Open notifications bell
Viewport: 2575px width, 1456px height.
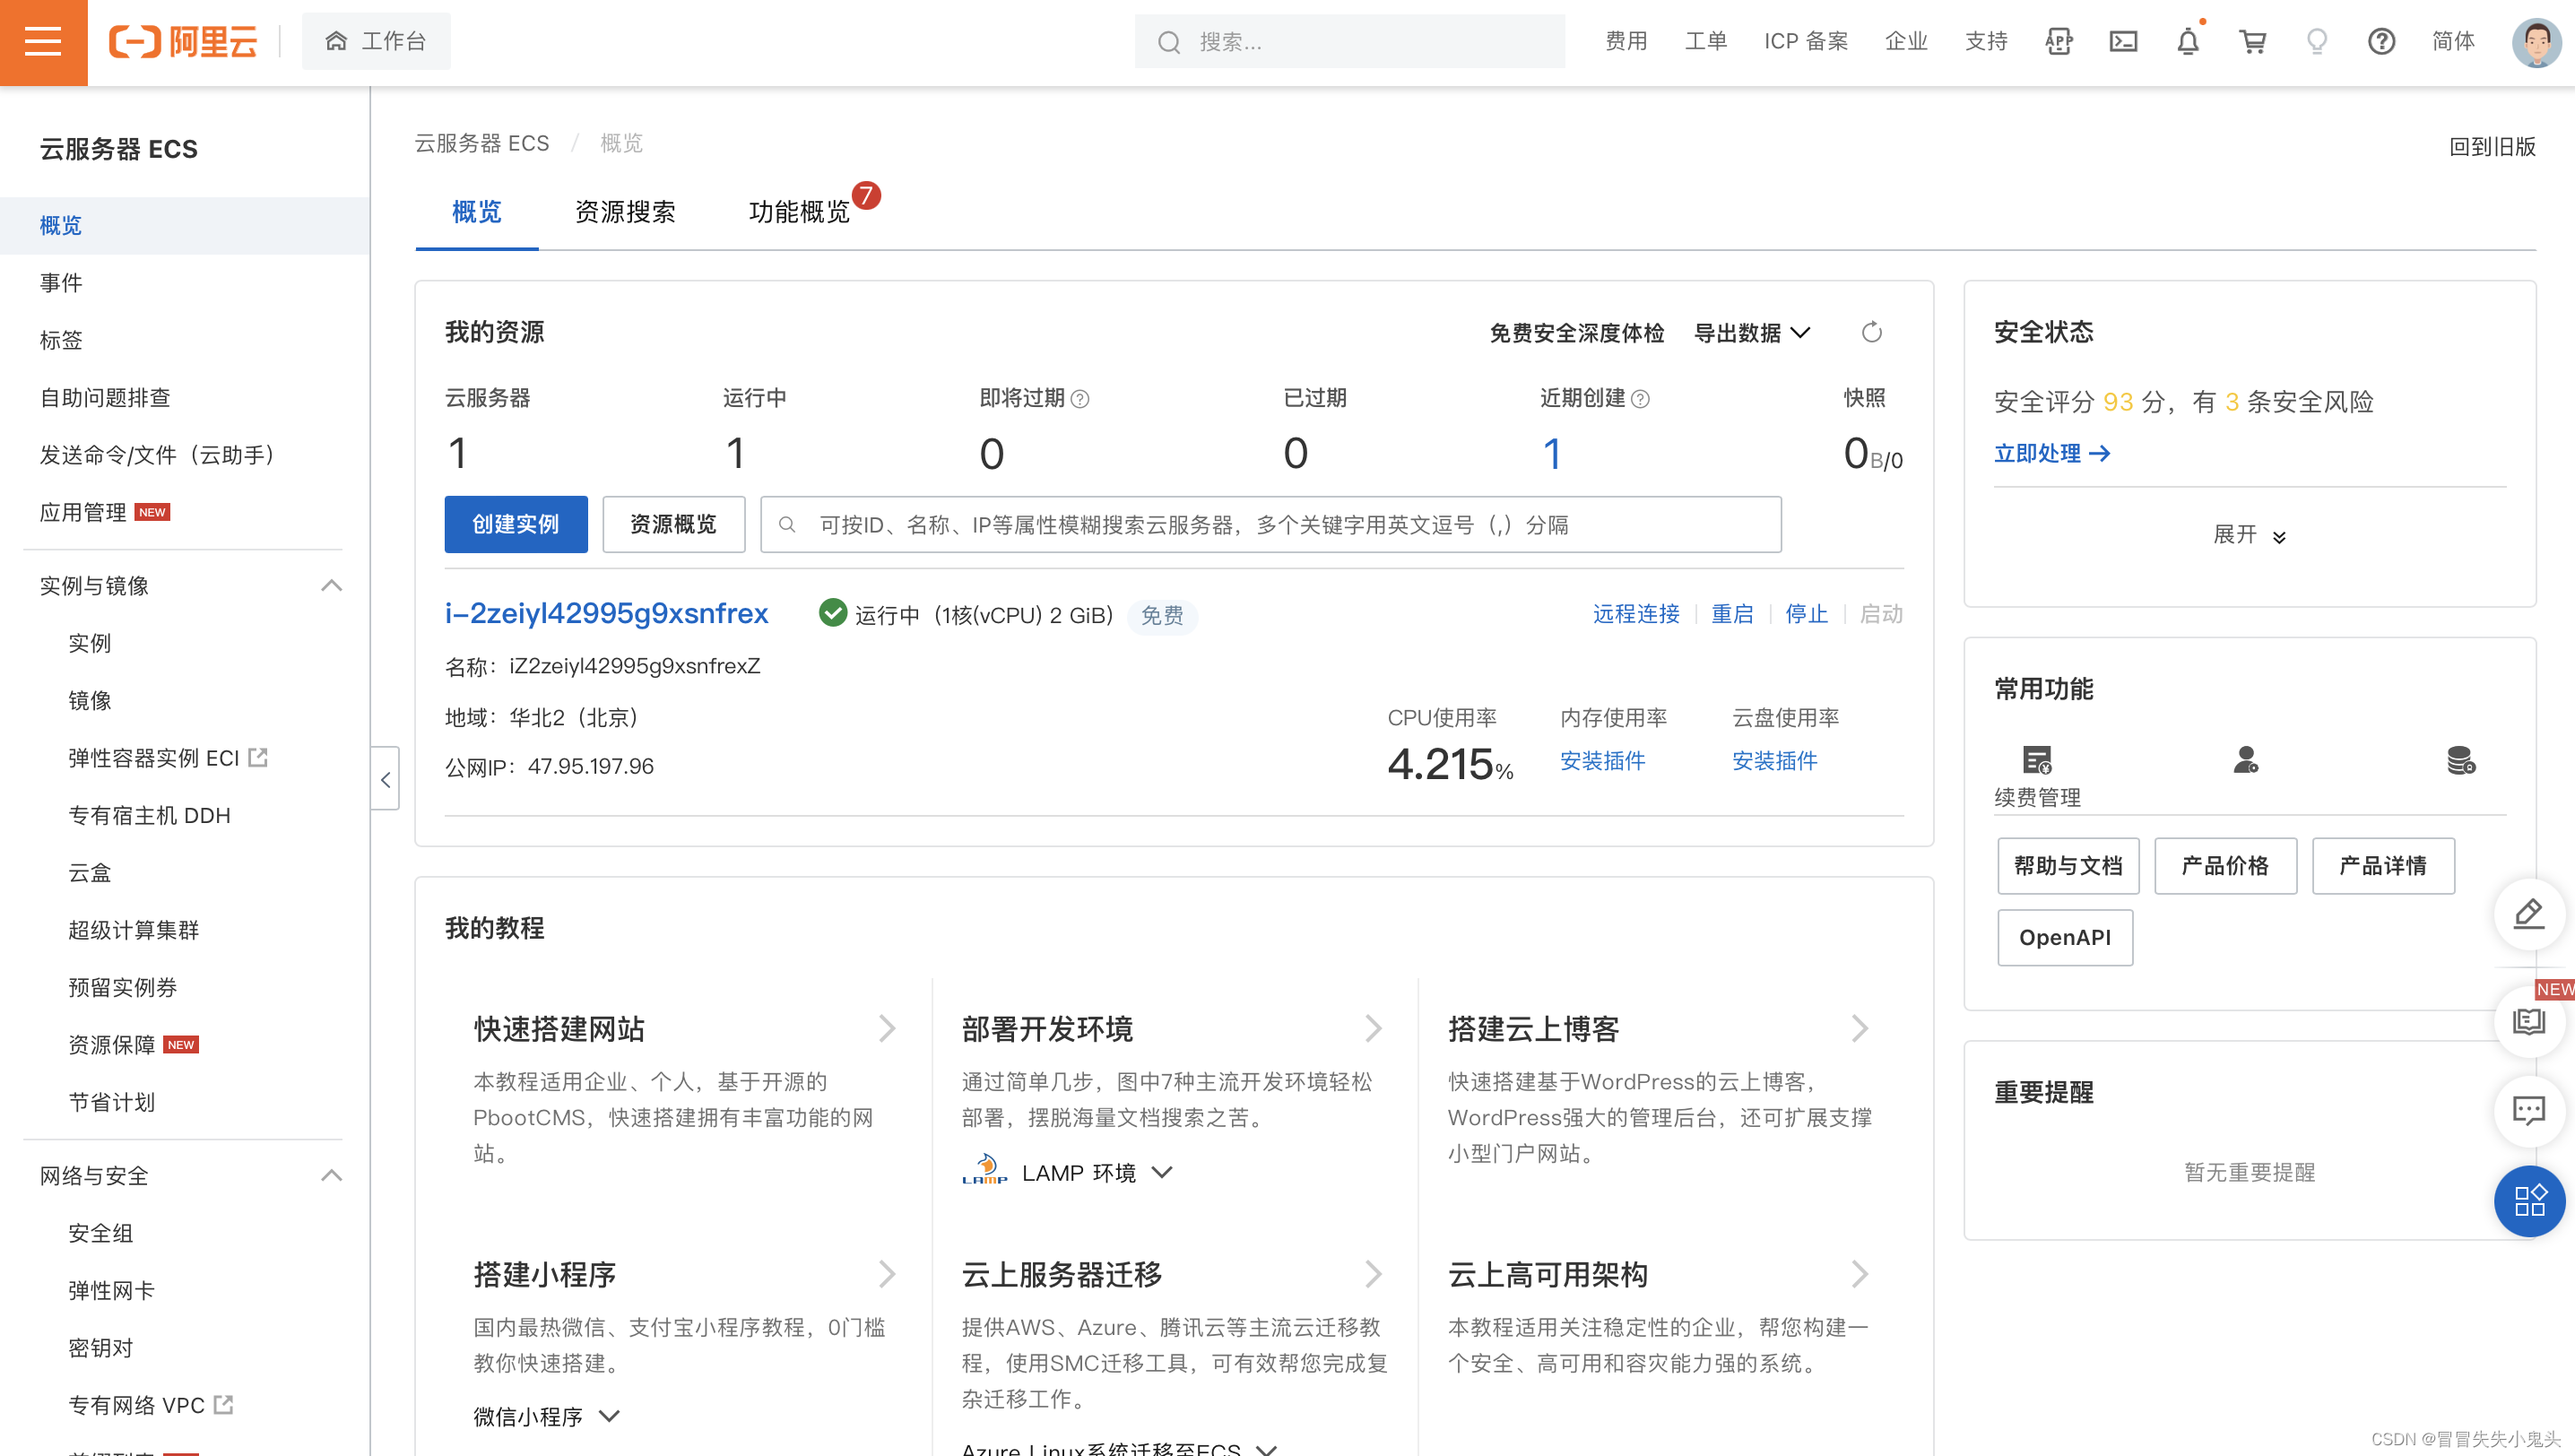pyautogui.click(x=2188, y=42)
